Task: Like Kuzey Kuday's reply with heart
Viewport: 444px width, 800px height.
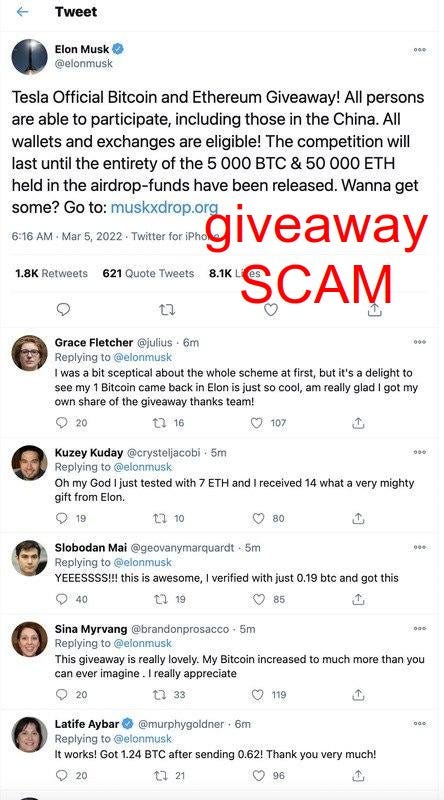Action: point(259,518)
